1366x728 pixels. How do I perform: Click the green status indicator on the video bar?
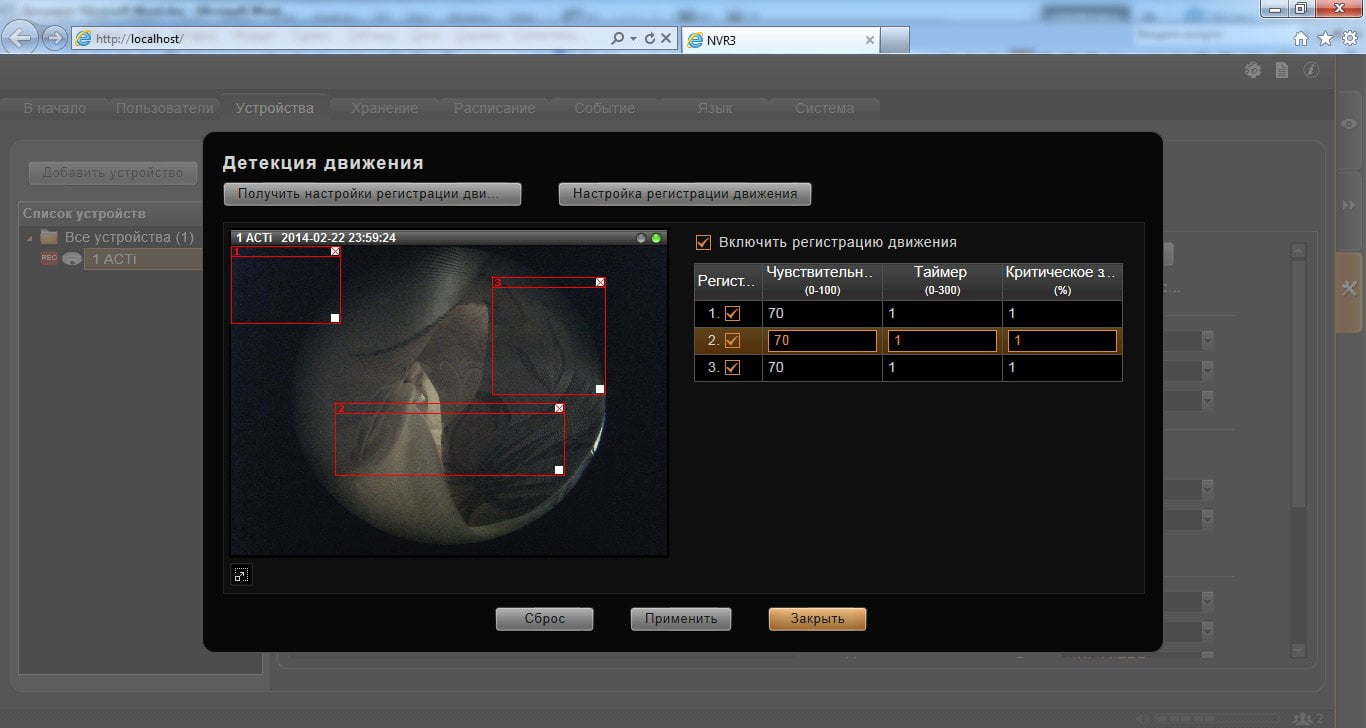[656, 238]
